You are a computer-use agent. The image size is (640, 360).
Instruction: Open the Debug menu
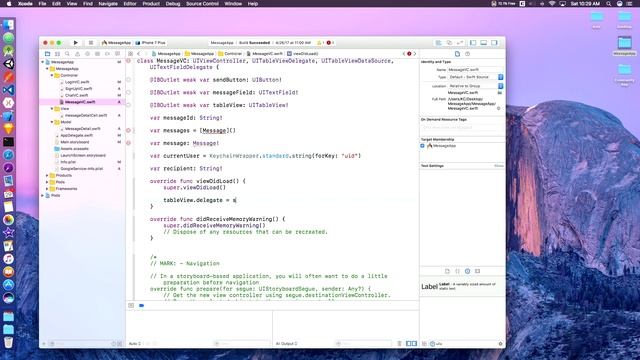click(x=173, y=4)
